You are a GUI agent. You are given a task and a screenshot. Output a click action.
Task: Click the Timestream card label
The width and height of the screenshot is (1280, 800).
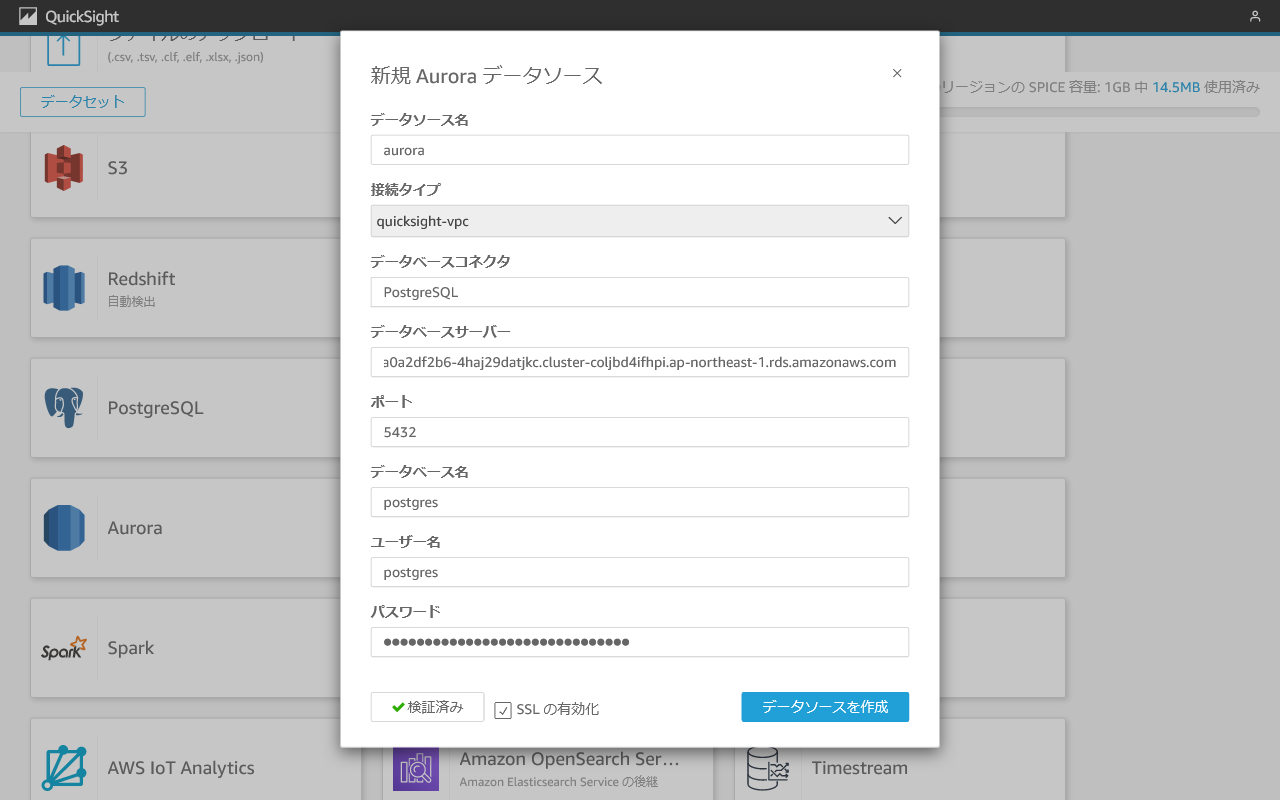point(860,768)
